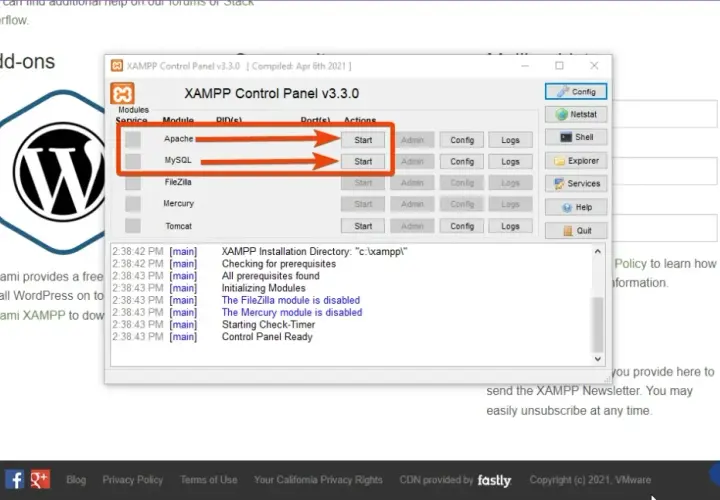The width and height of the screenshot is (720, 500).
Task: Start the Apache module
Action: (x=363, y=140)
